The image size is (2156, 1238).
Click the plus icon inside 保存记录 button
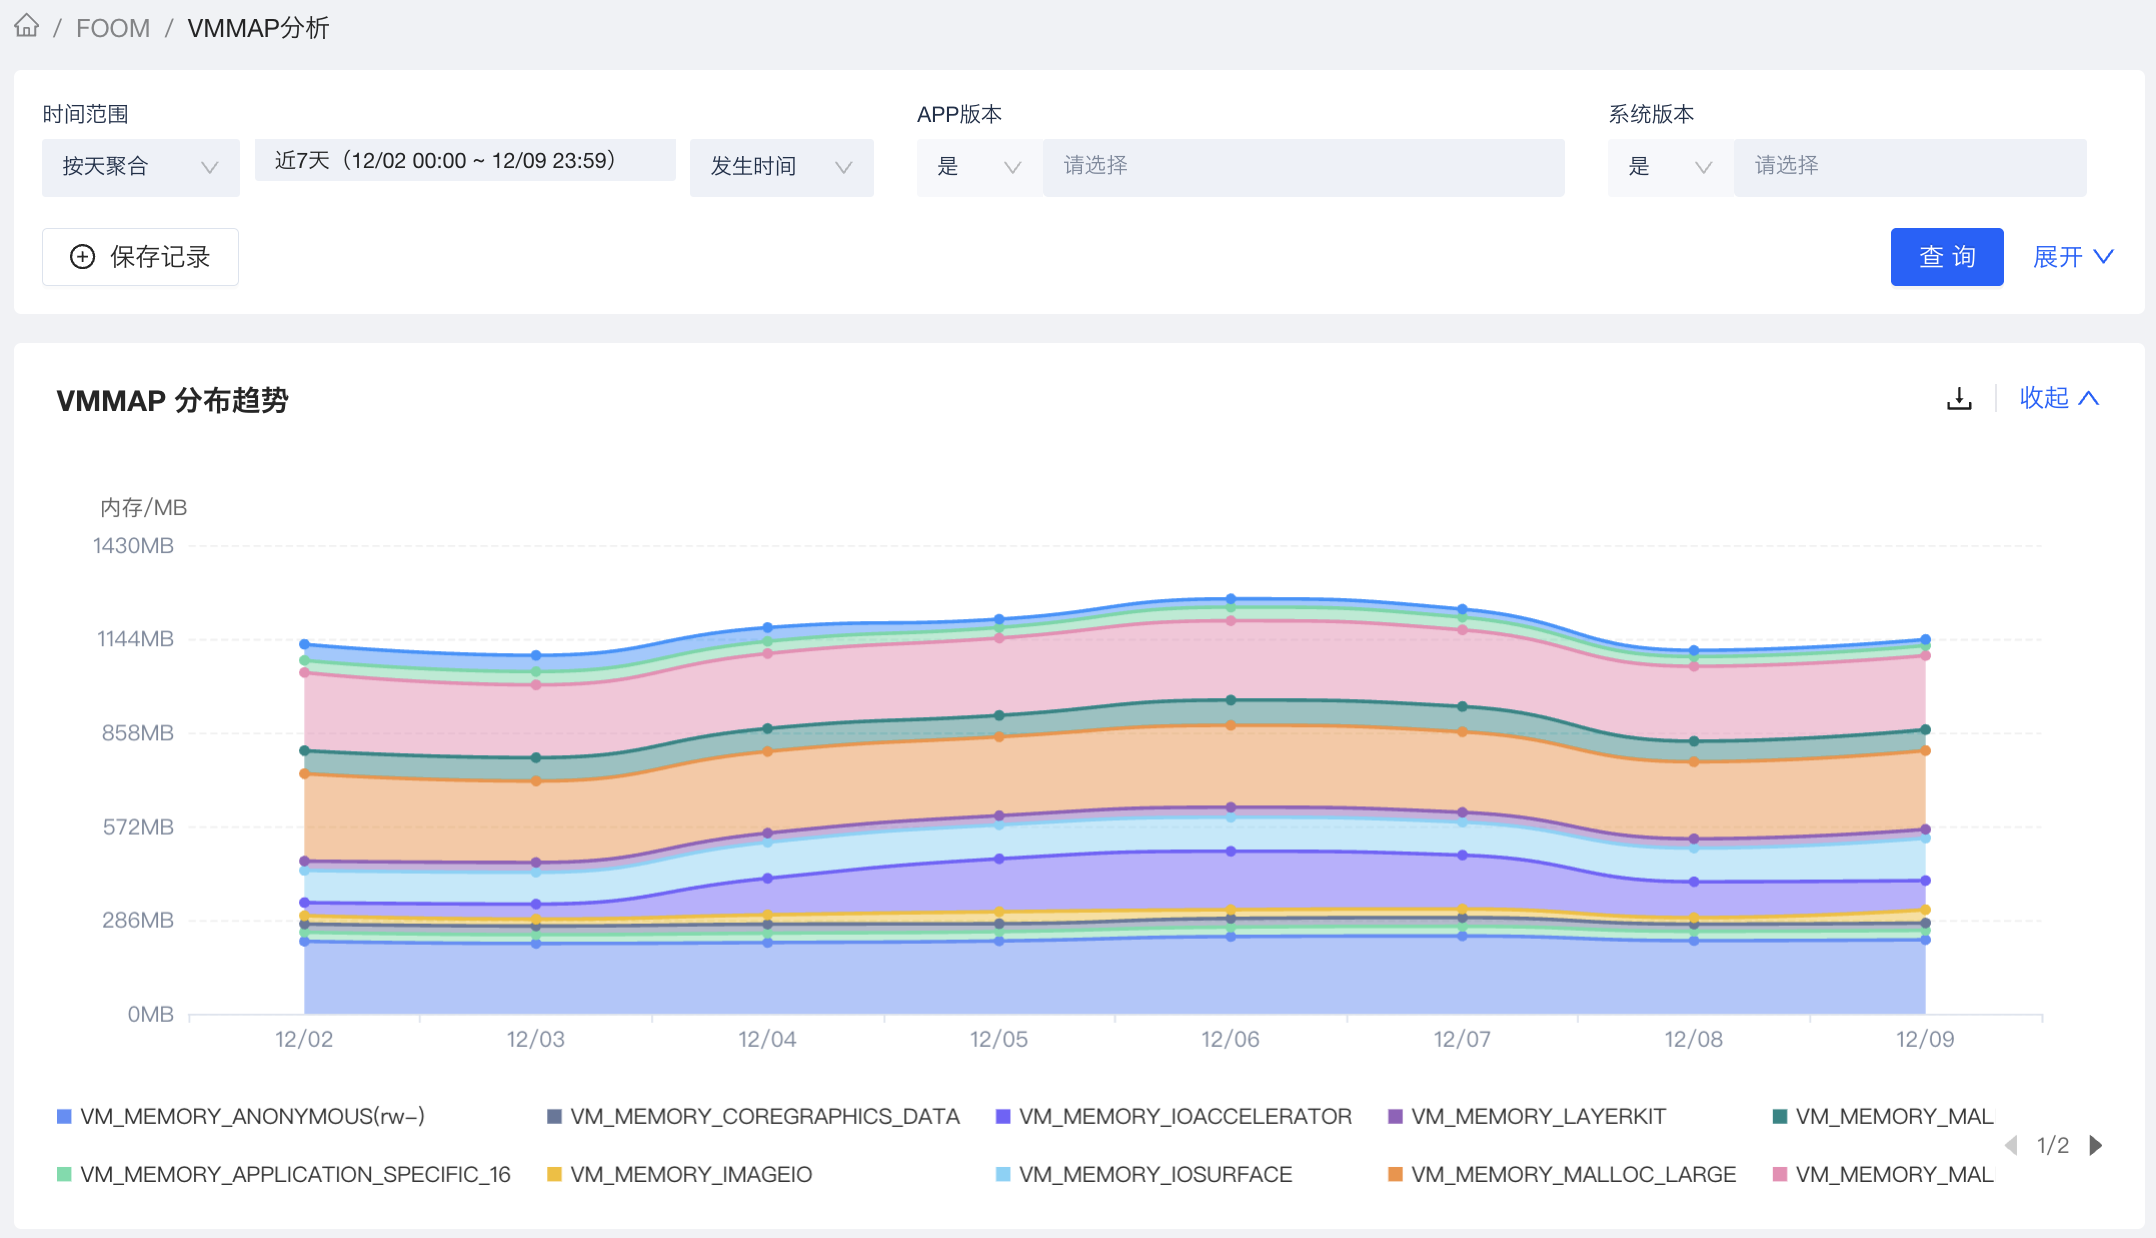coord(82,257)
